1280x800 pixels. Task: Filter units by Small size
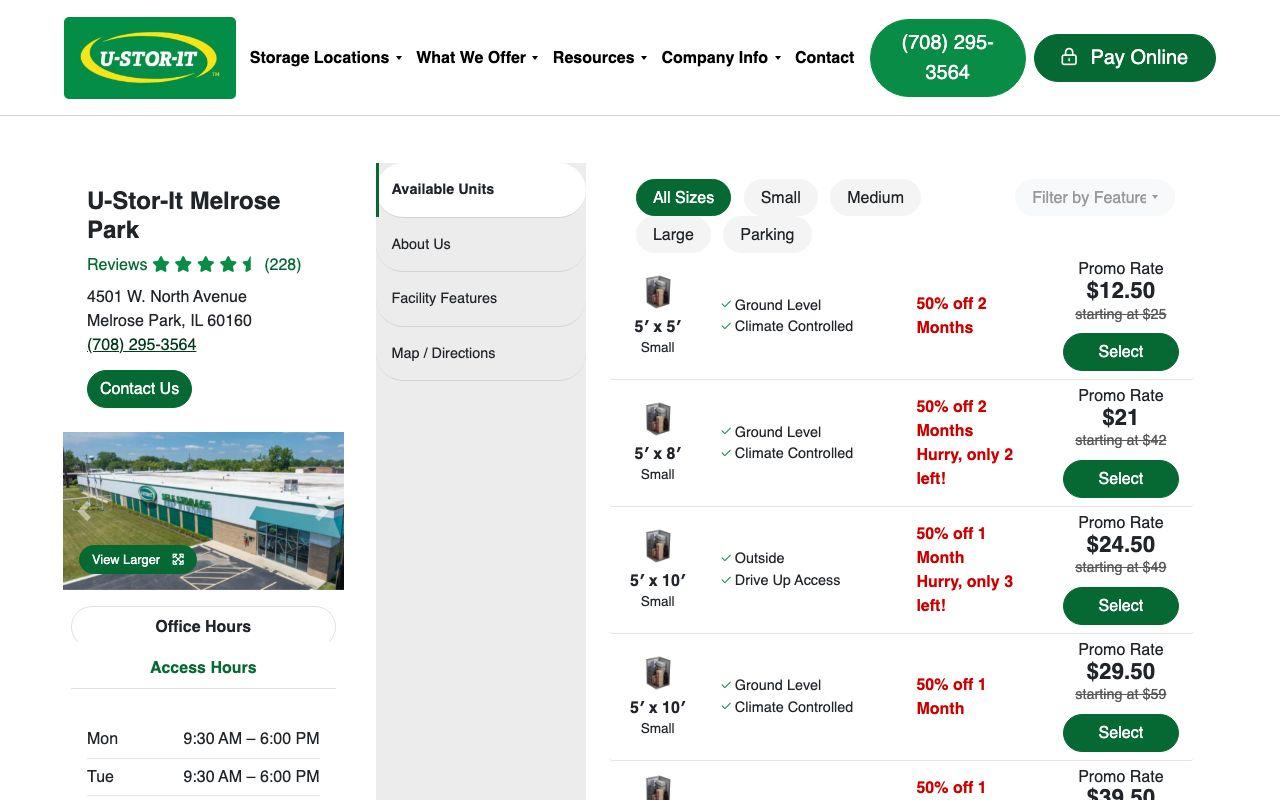click(780, 197)
